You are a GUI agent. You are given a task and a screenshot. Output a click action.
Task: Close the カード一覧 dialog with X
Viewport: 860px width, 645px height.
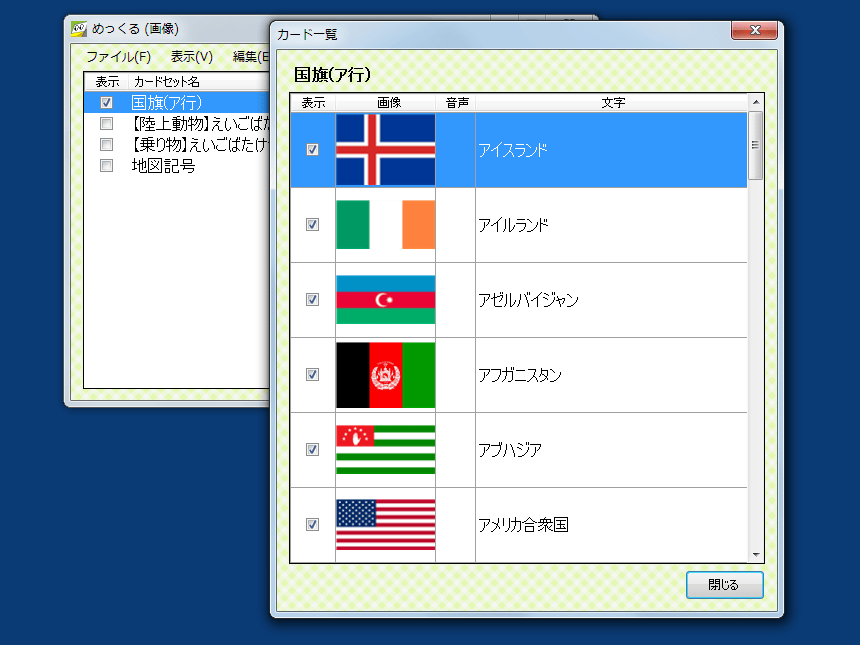click(755, 30)
